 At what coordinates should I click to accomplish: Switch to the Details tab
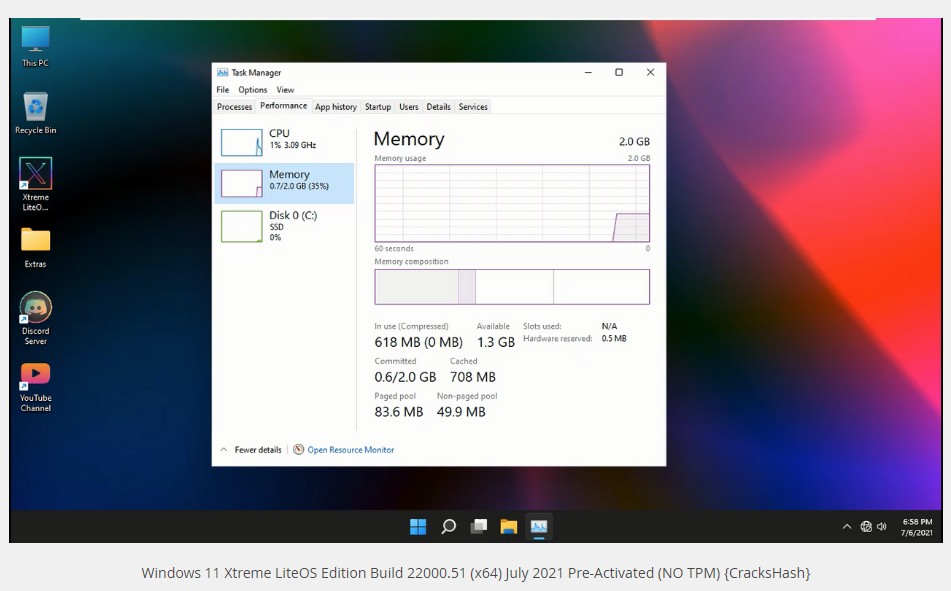pyautogui.click(x=439, y=107)
